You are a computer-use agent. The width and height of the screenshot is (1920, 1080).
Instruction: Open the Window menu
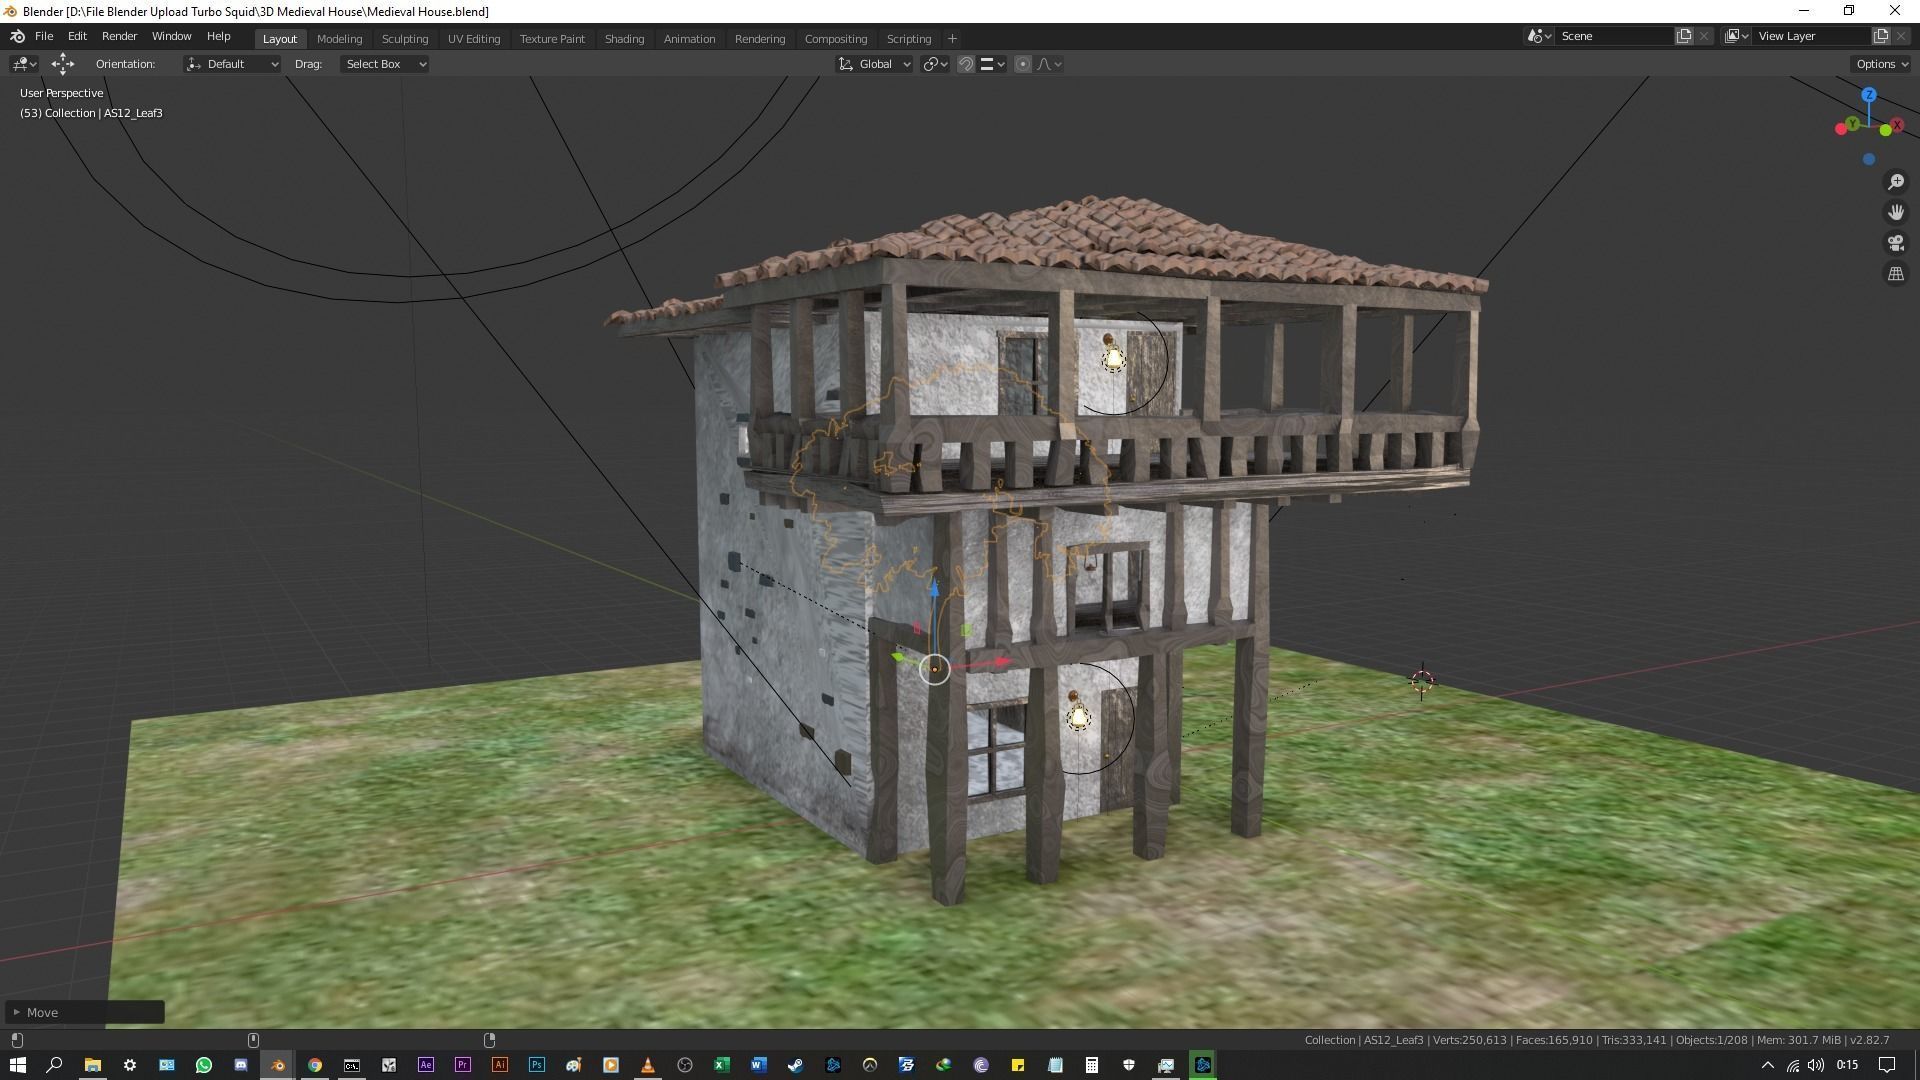(171, 36)
